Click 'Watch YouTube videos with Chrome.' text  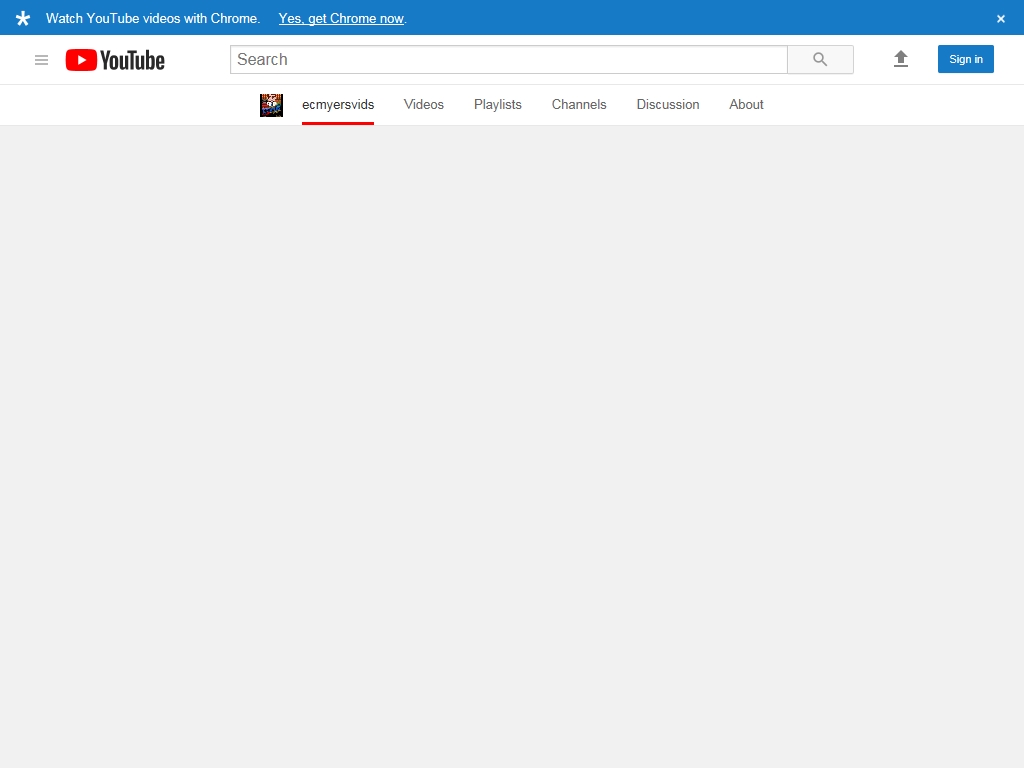(x=153, y=18)
